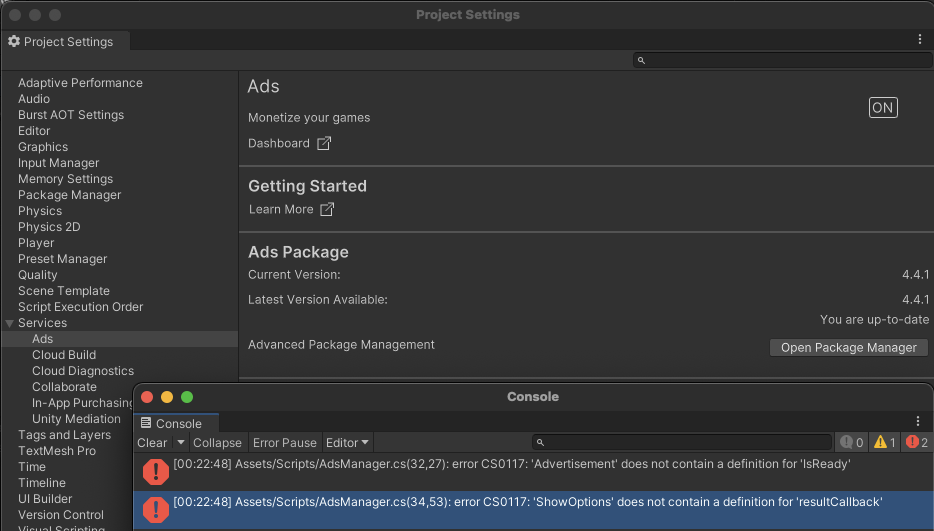Select Cloud Diagnostics service
934x531 pixels.
(x=83, y=371)
